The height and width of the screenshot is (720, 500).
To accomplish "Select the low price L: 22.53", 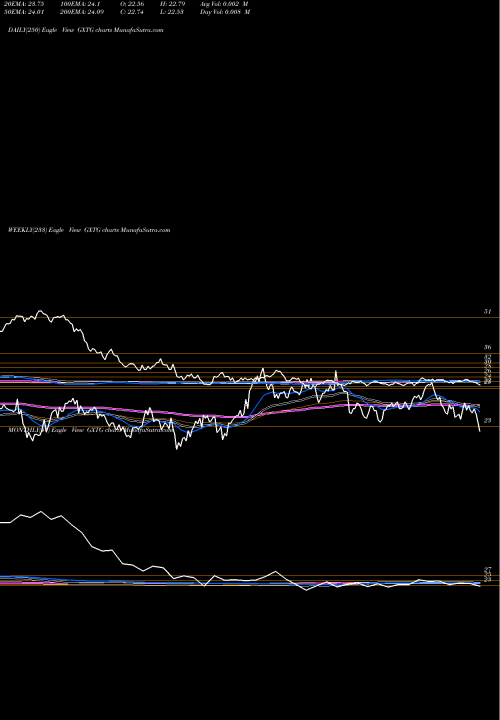I will [172, 12].
